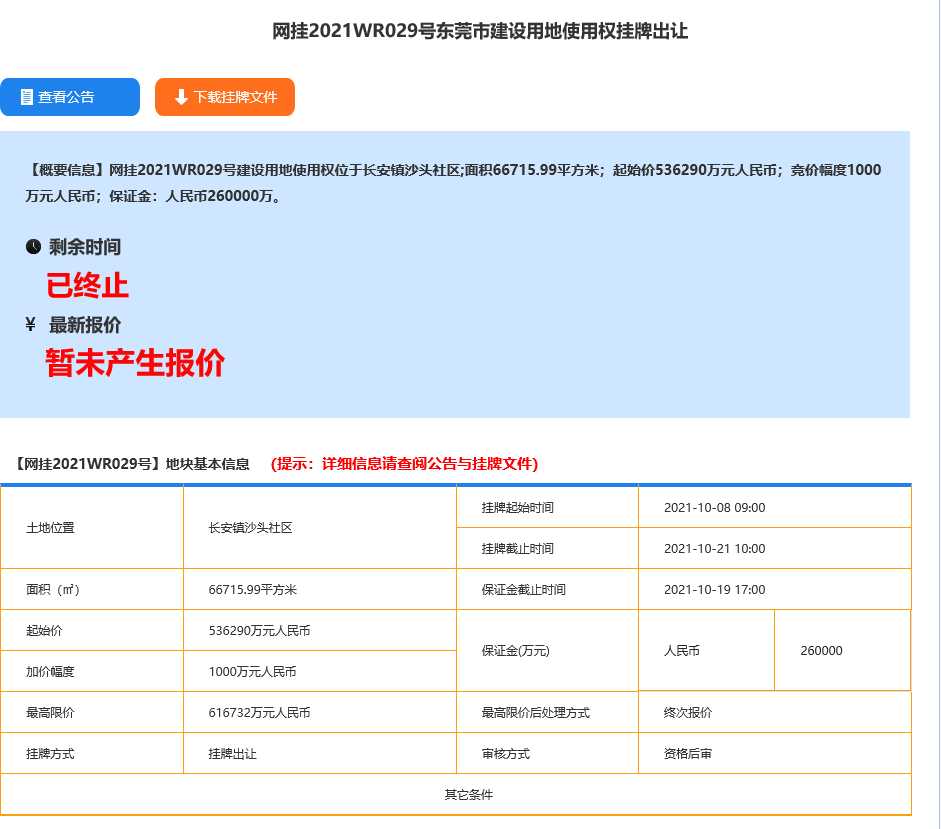Click the 剩余时间 label
Screen dimensions: 941x829
coord(85,247)
